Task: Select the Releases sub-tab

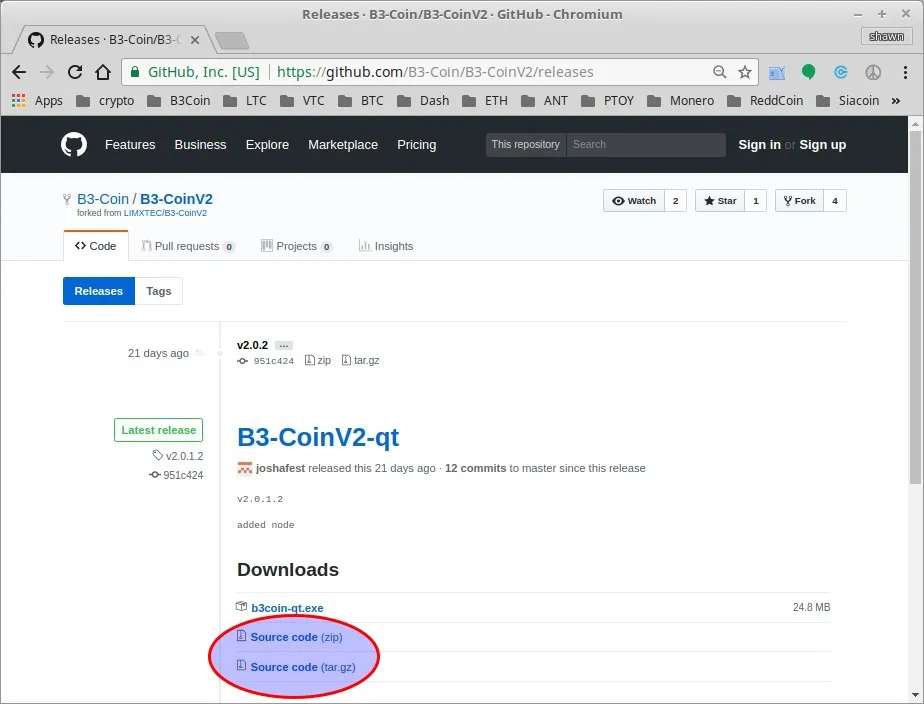Action: (99, 291)
